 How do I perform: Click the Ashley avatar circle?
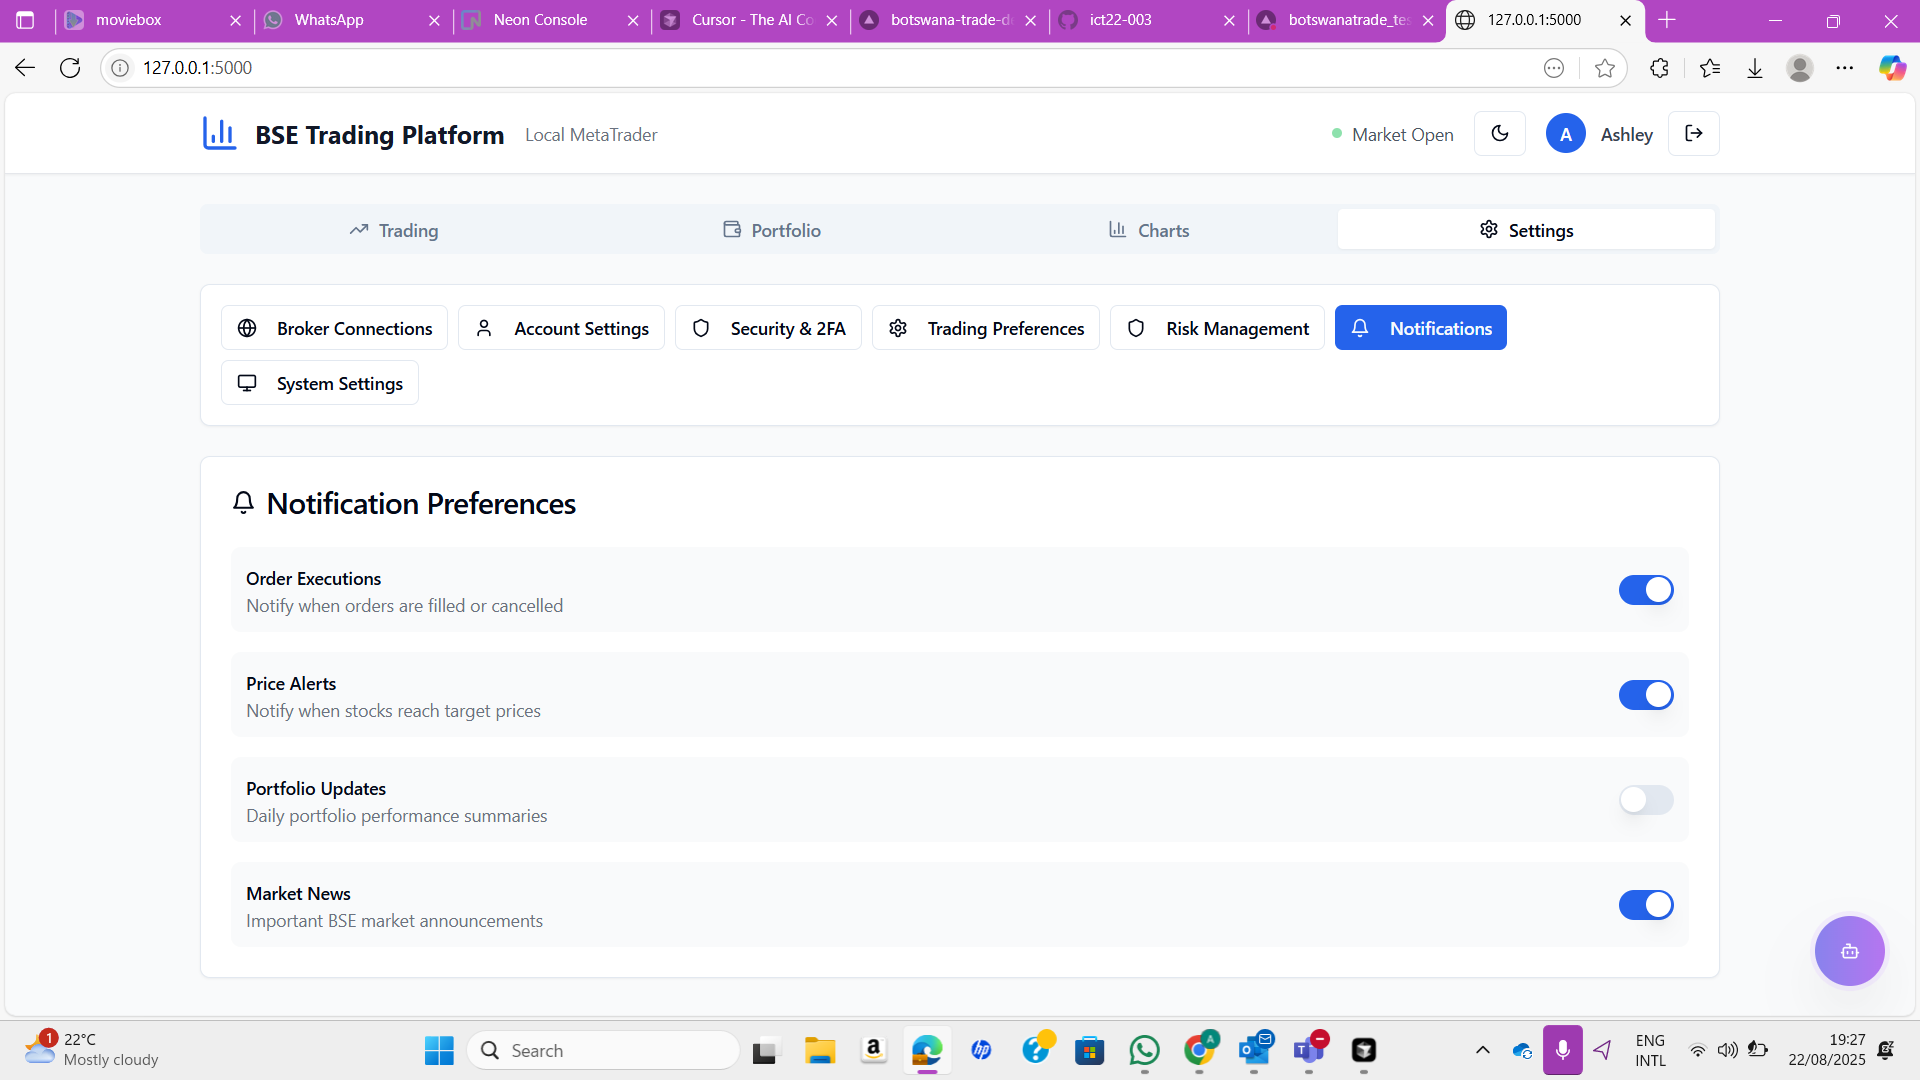1565,134
